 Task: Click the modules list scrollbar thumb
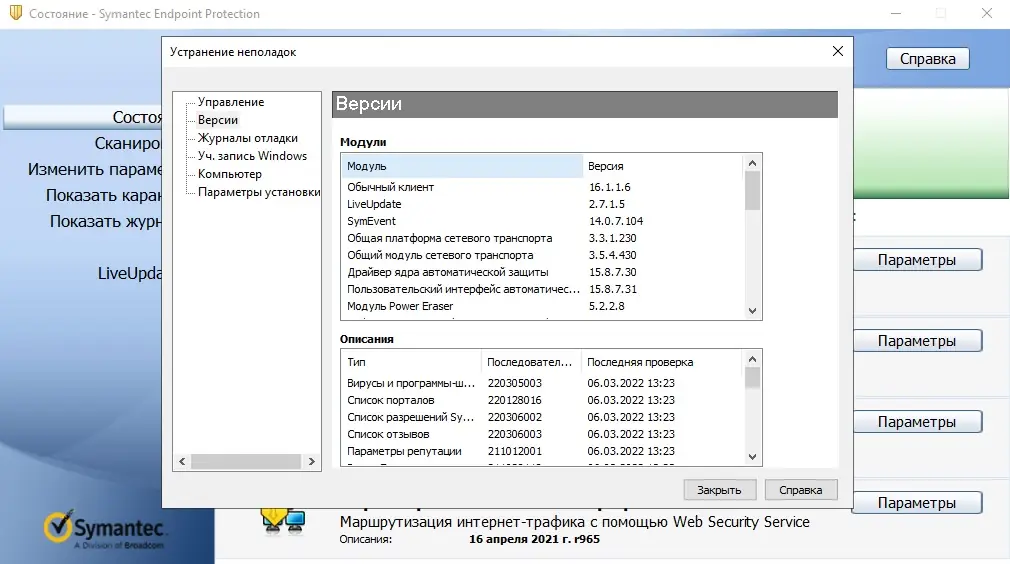(x=752, y=191)
